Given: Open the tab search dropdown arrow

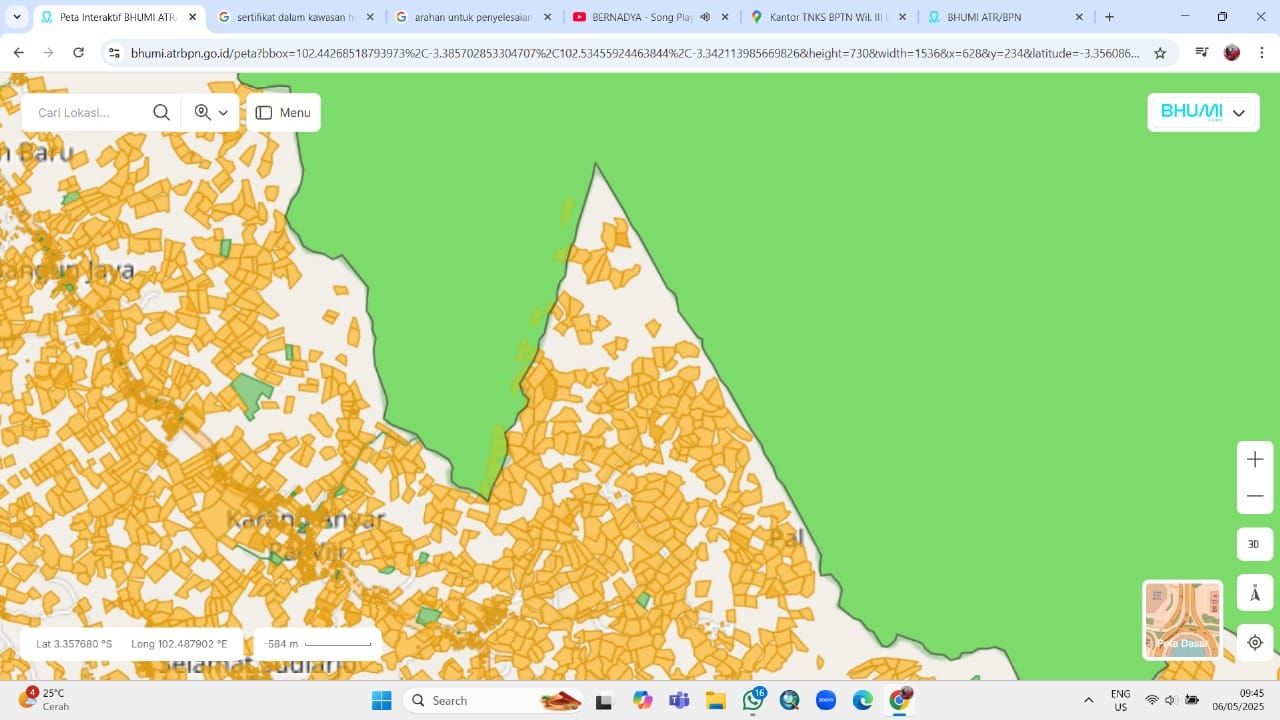Looking at the screenshot, I should [17, 17].
